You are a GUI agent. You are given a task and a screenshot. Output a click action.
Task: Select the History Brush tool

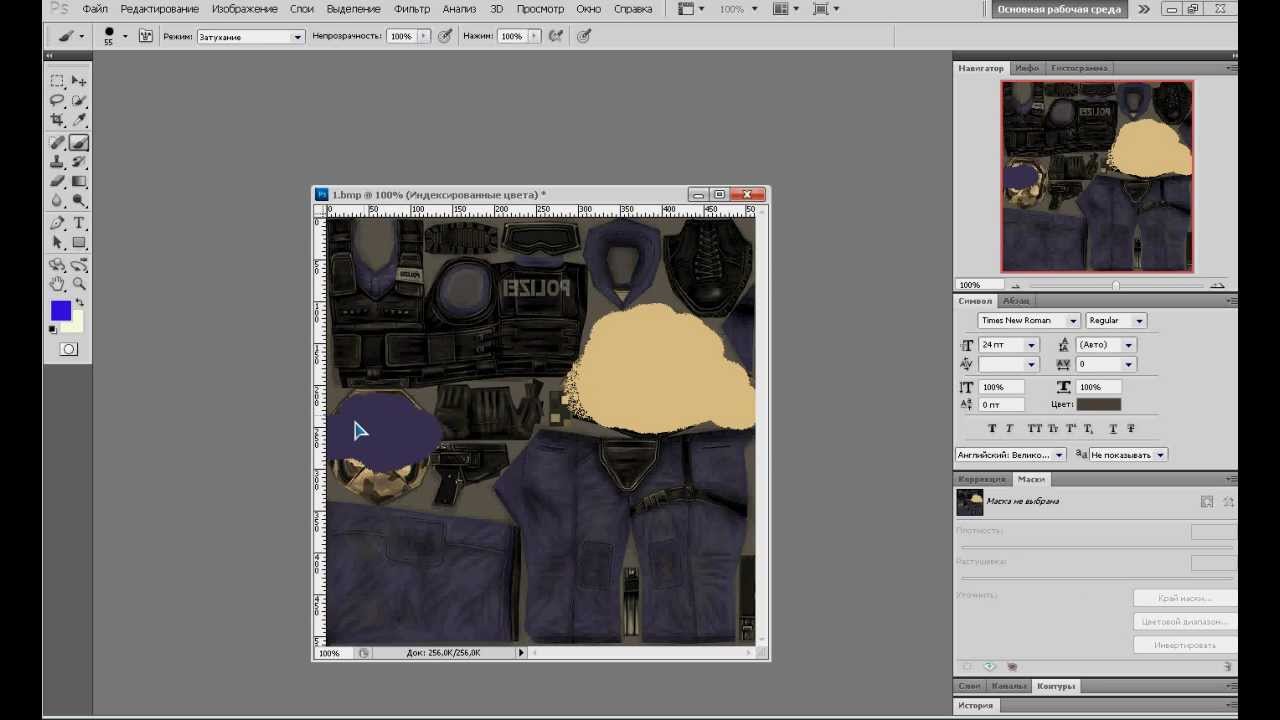click(79, 162)
